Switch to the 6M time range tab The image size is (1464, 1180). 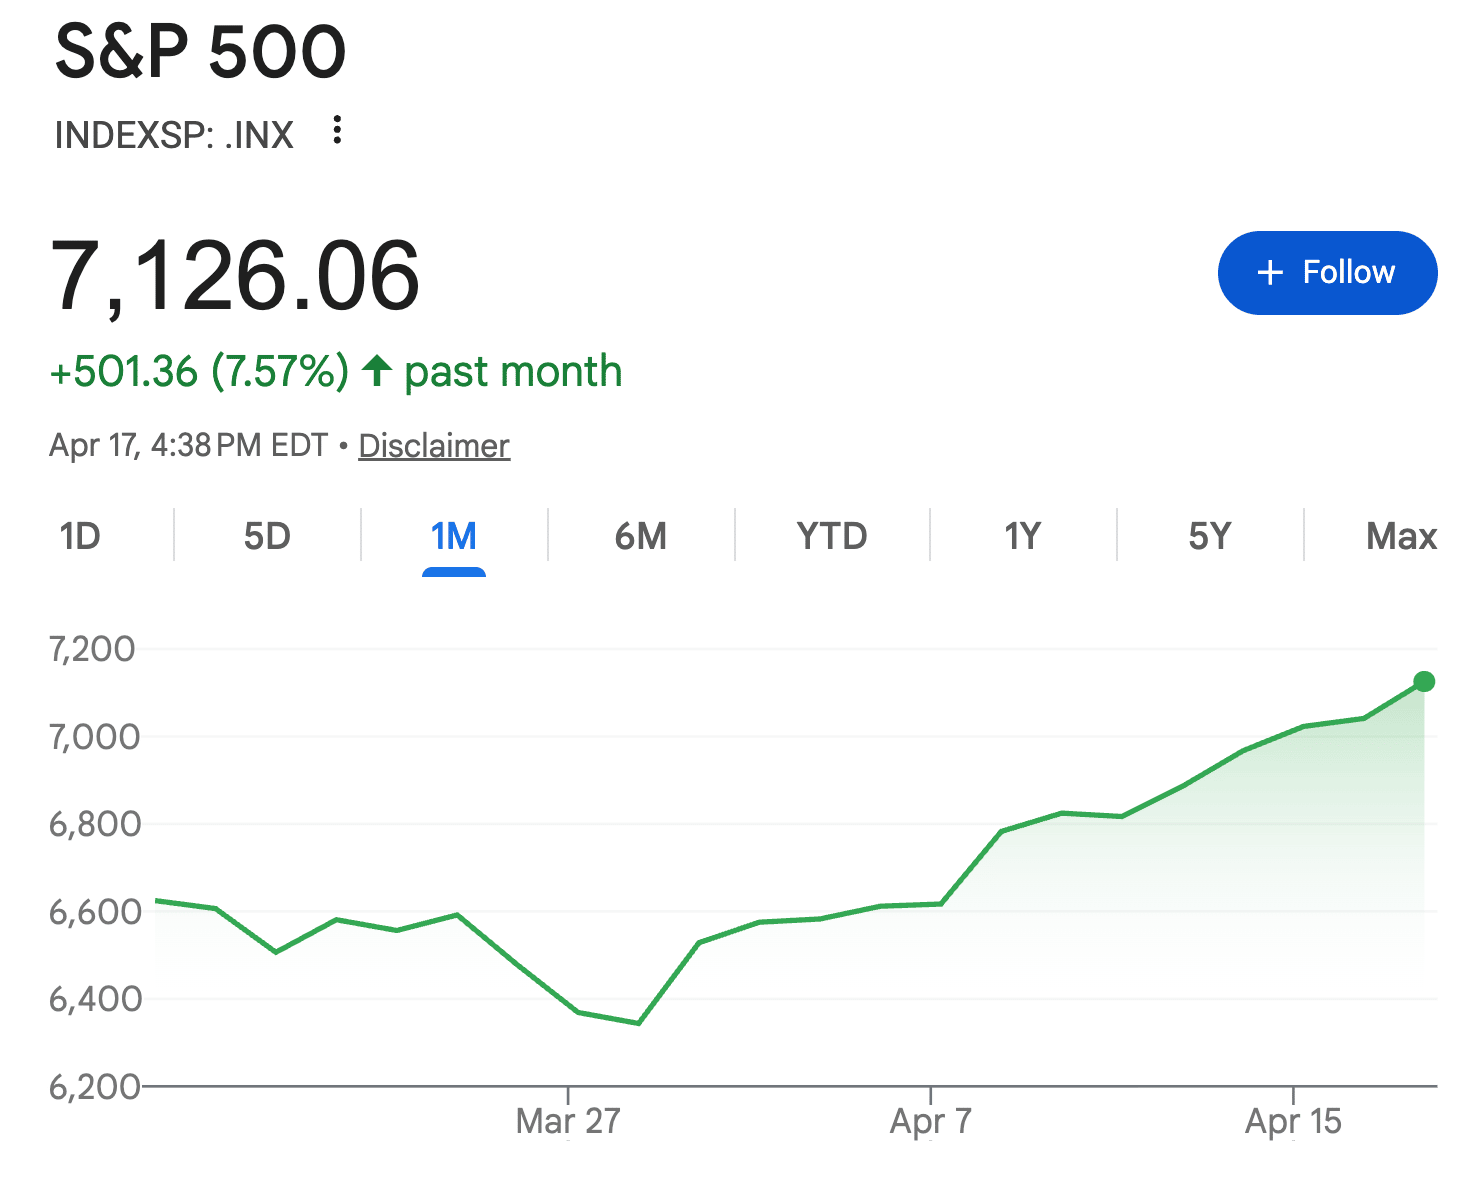click(x=641, y=536)
